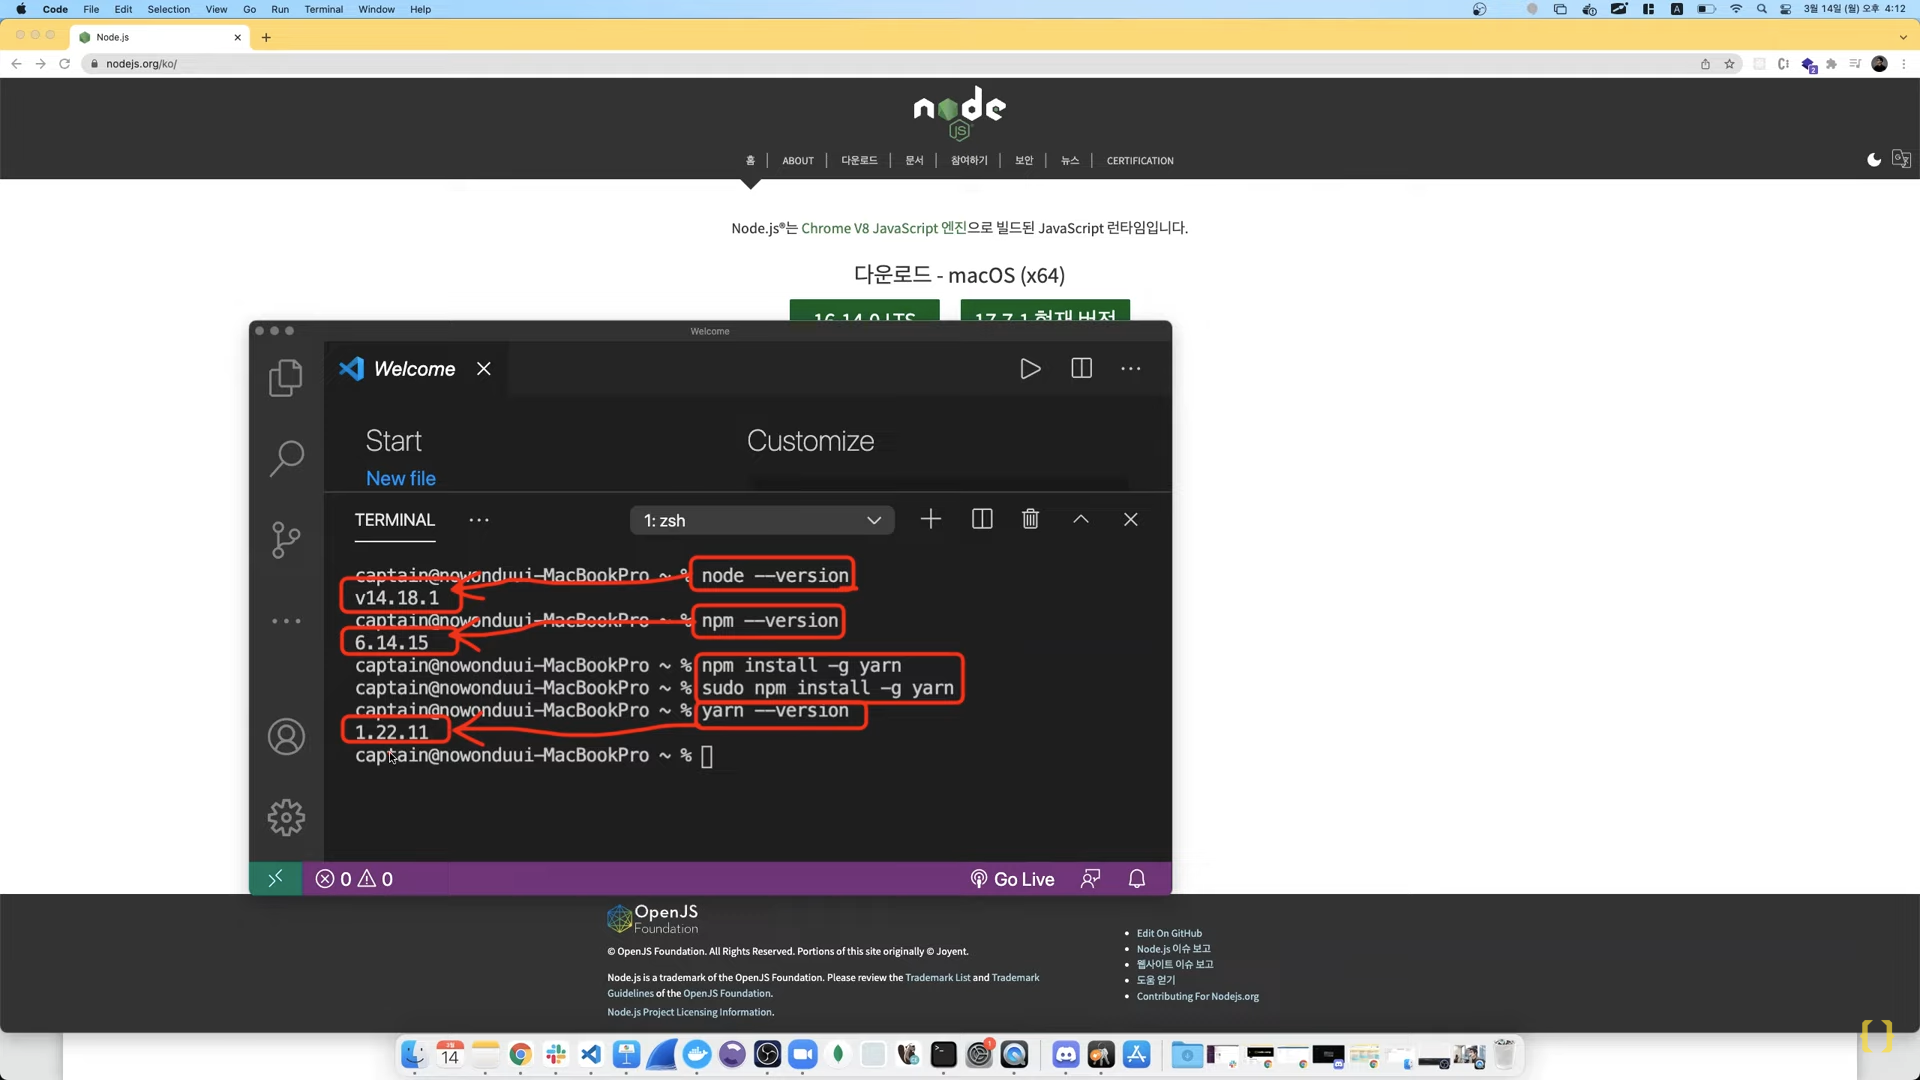Open the Search view in VS Code sidebar
This screenshot has height=1080, width=1920.
point(286,459)
